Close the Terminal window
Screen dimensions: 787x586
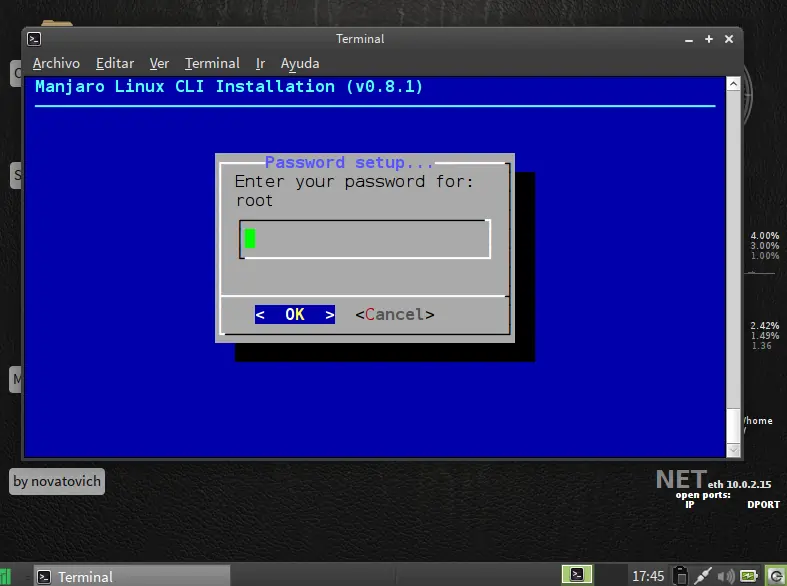pos(729,39)
